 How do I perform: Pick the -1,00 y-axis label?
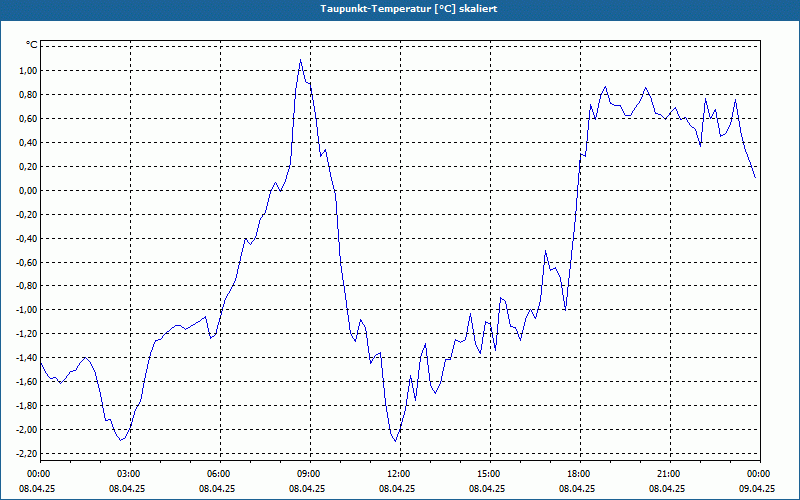(28, 310)
